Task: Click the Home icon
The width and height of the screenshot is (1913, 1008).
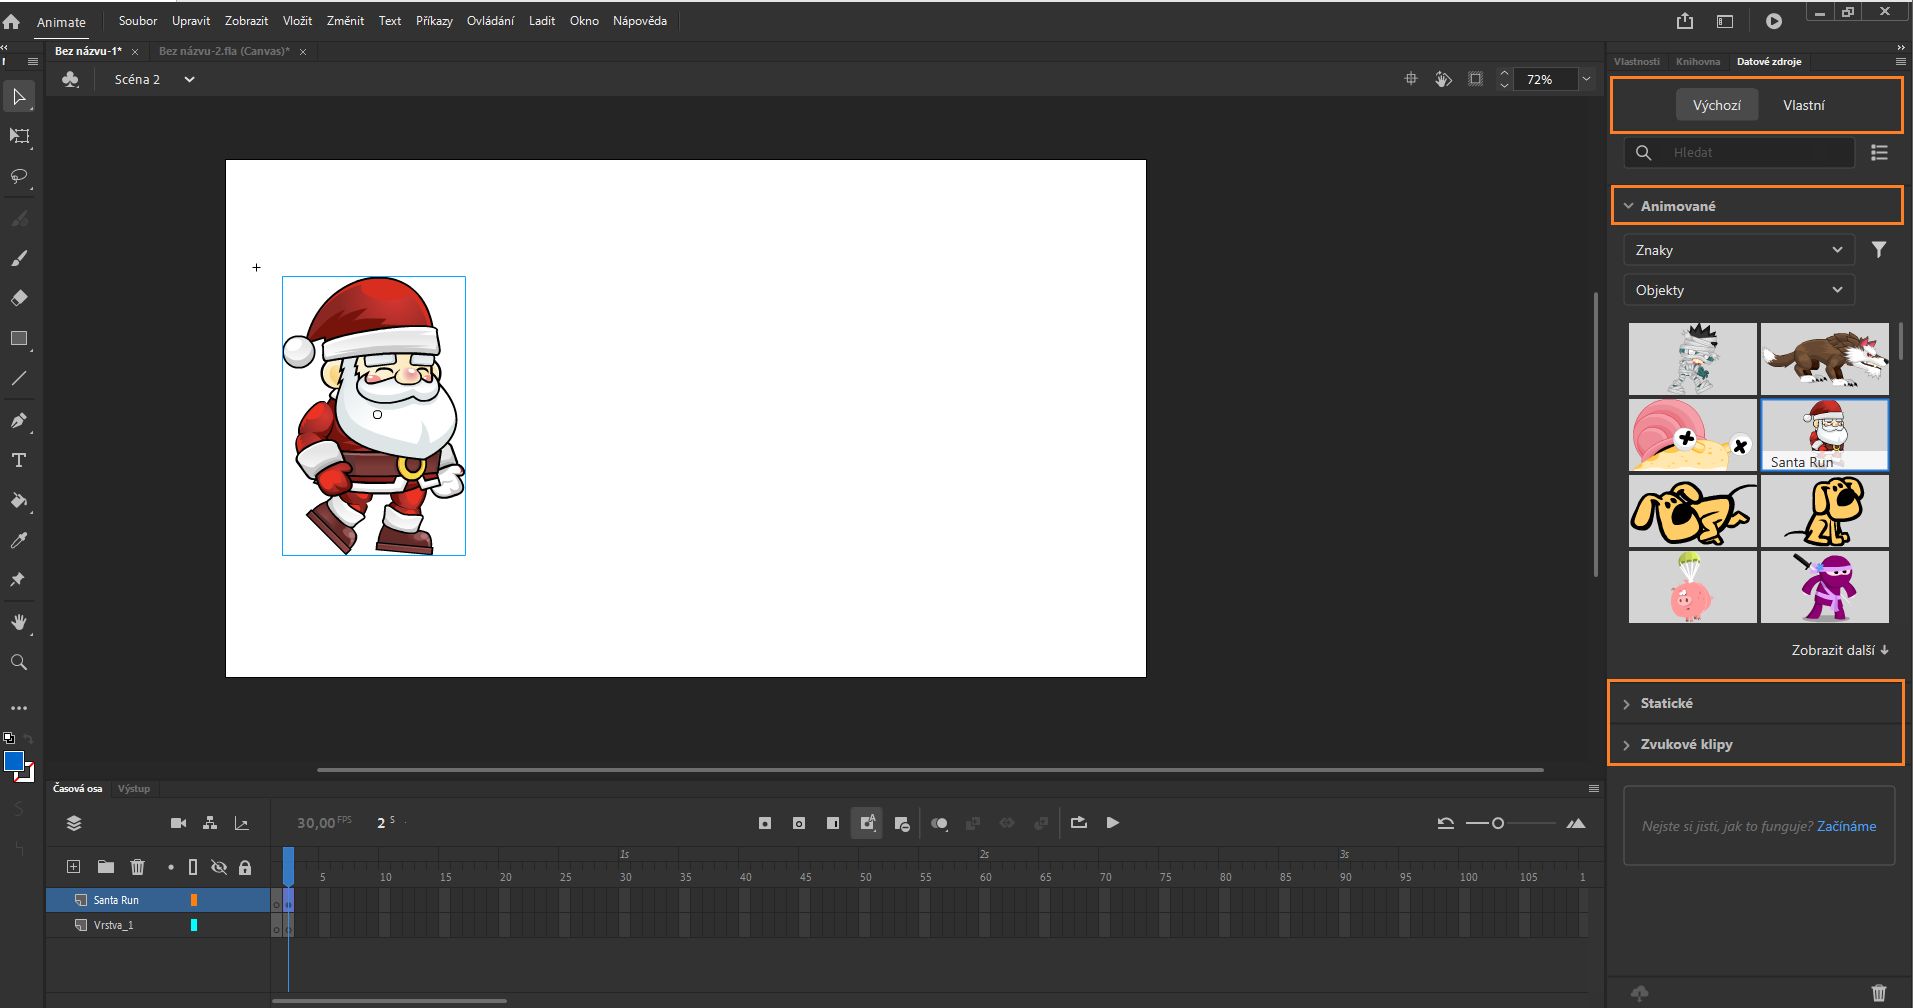Action: (x=12, y=21)
